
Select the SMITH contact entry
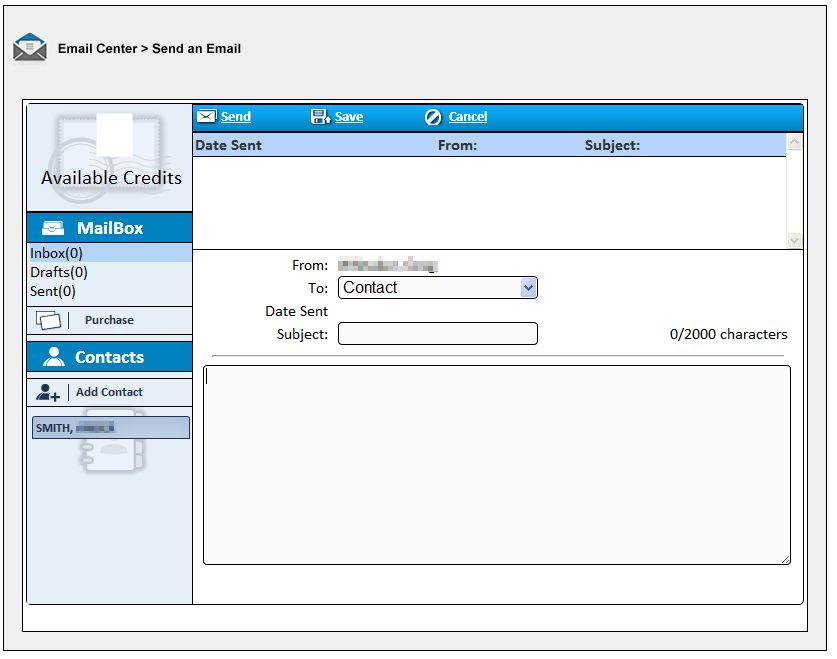[x=111, y=428]
